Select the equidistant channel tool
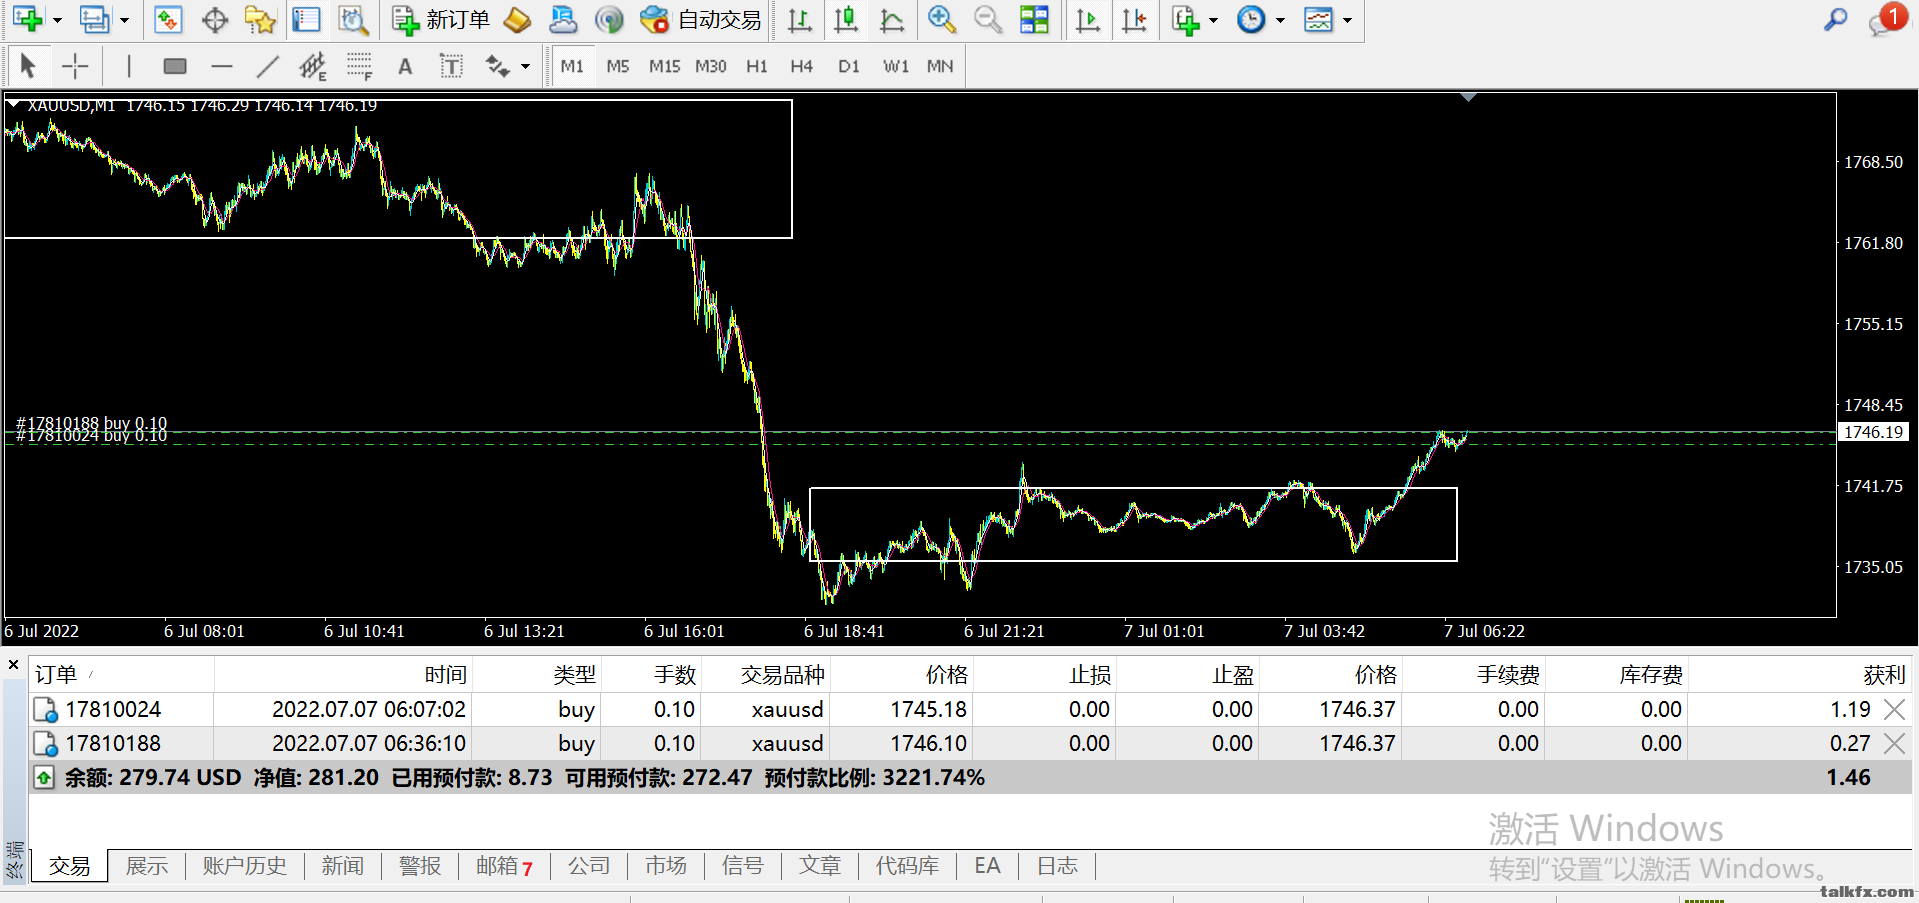Image resolution: width=1919 pixels, height=903 pixels. click(x=313, y=66)
